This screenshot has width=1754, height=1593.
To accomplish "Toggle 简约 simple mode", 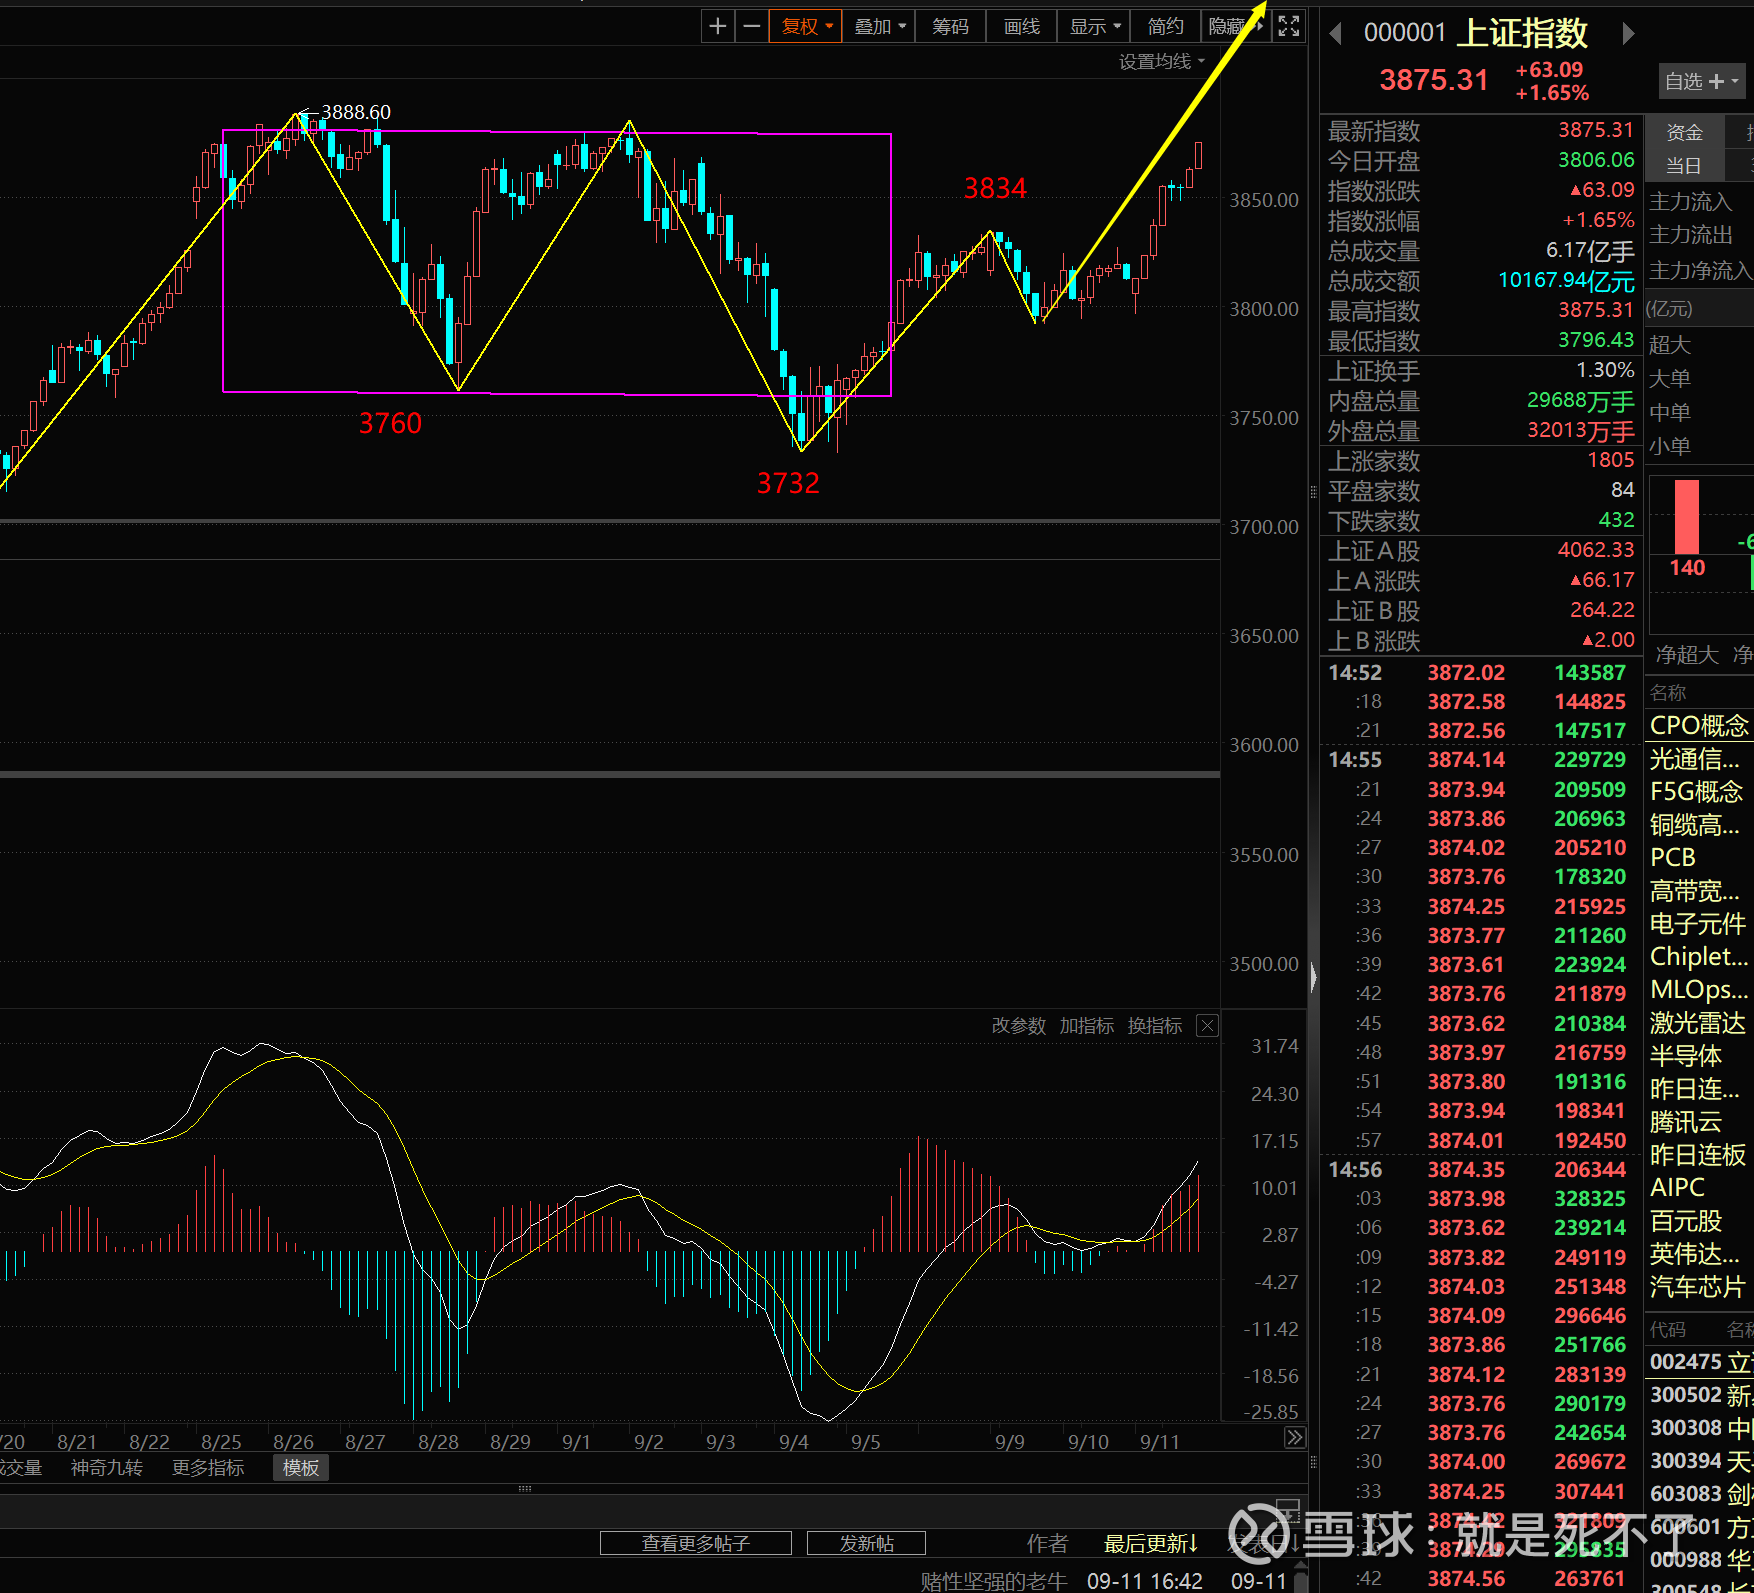I will [x=1165, y=26].
